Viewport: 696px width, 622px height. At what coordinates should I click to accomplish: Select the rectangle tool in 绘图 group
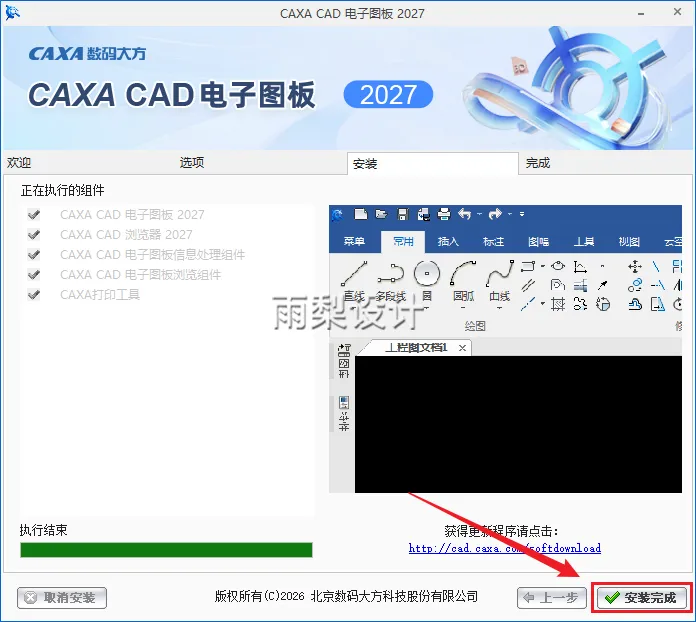tap(528, 266)
